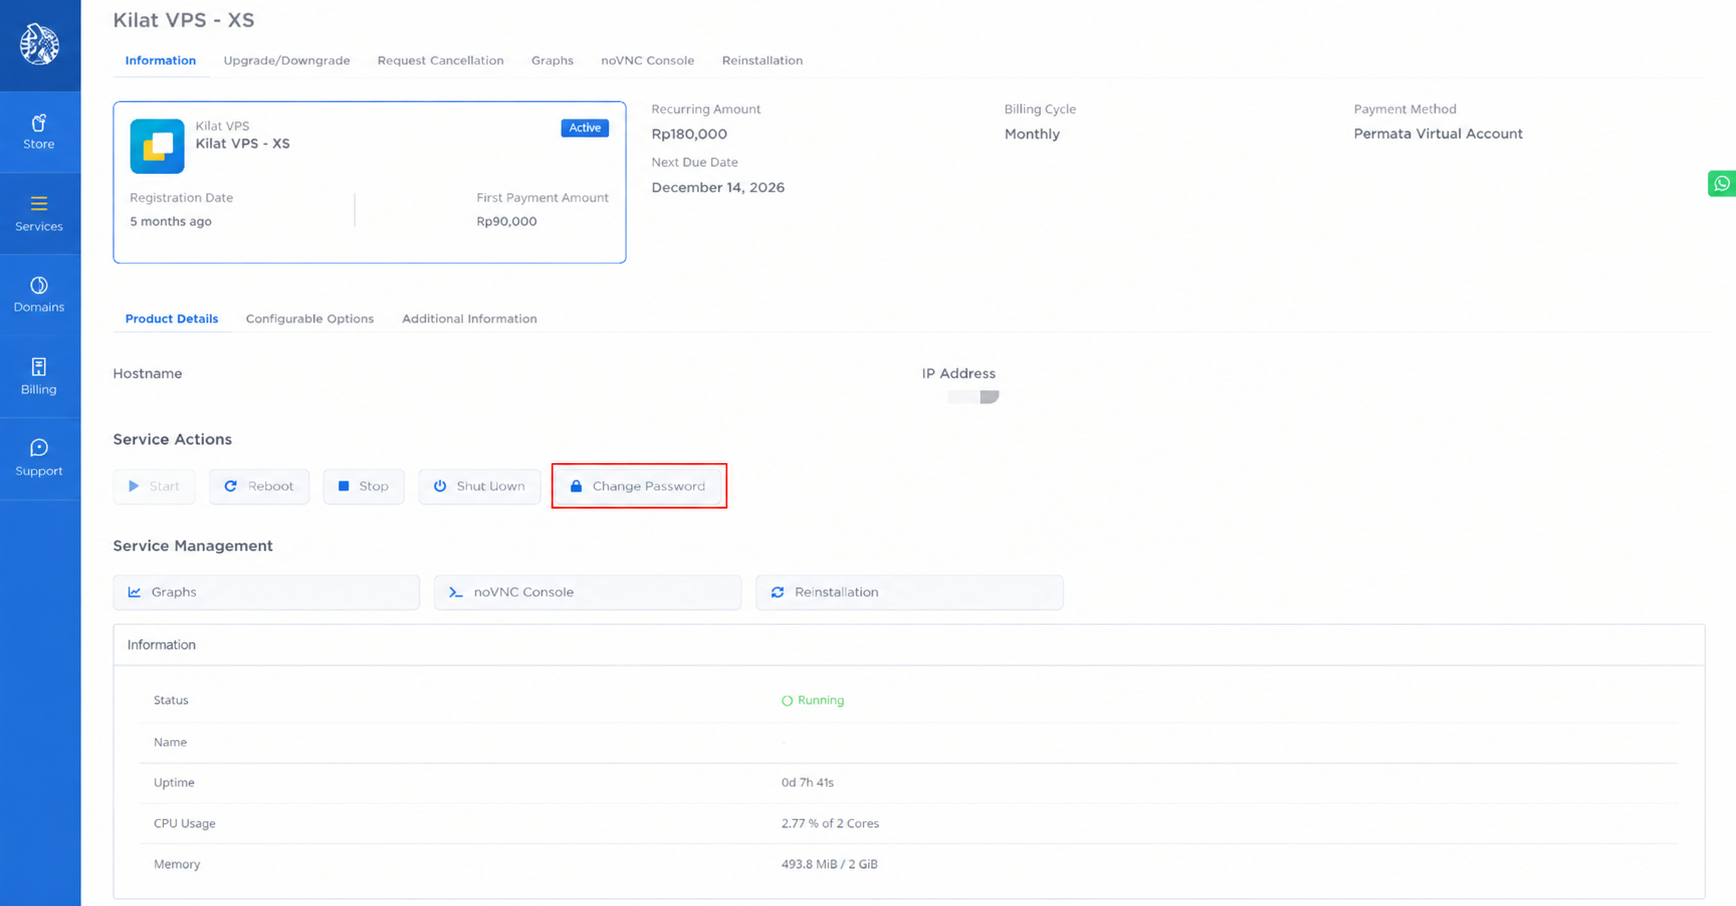The height and width of the screenshot is (906, 1736).
Task: Click the uptime value 0d 7h 41s
Action: tap(807, 782)
